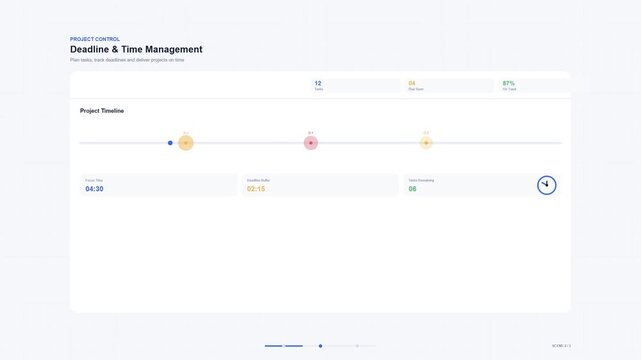Viewport: 641px width, 360px height.
Task: Open the 04 Due Soon stat card
Action: tap(449, 86)
